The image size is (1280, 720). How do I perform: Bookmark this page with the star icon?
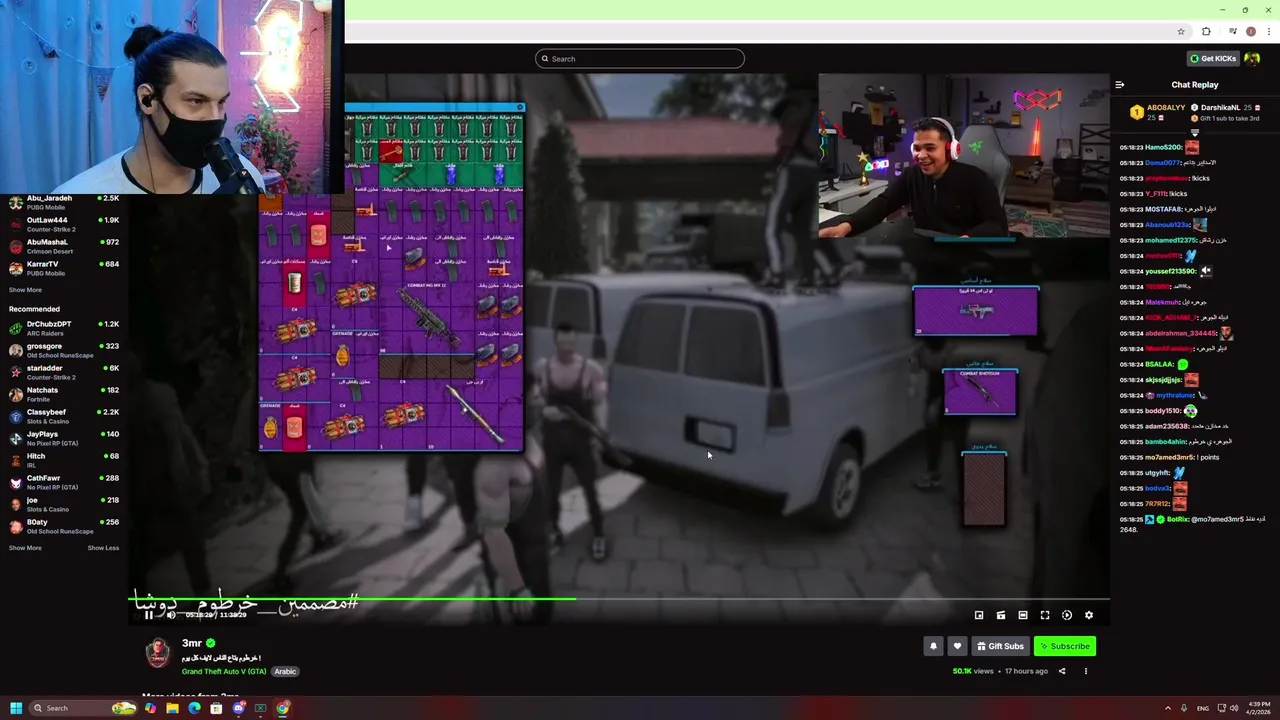[1181, 31]
